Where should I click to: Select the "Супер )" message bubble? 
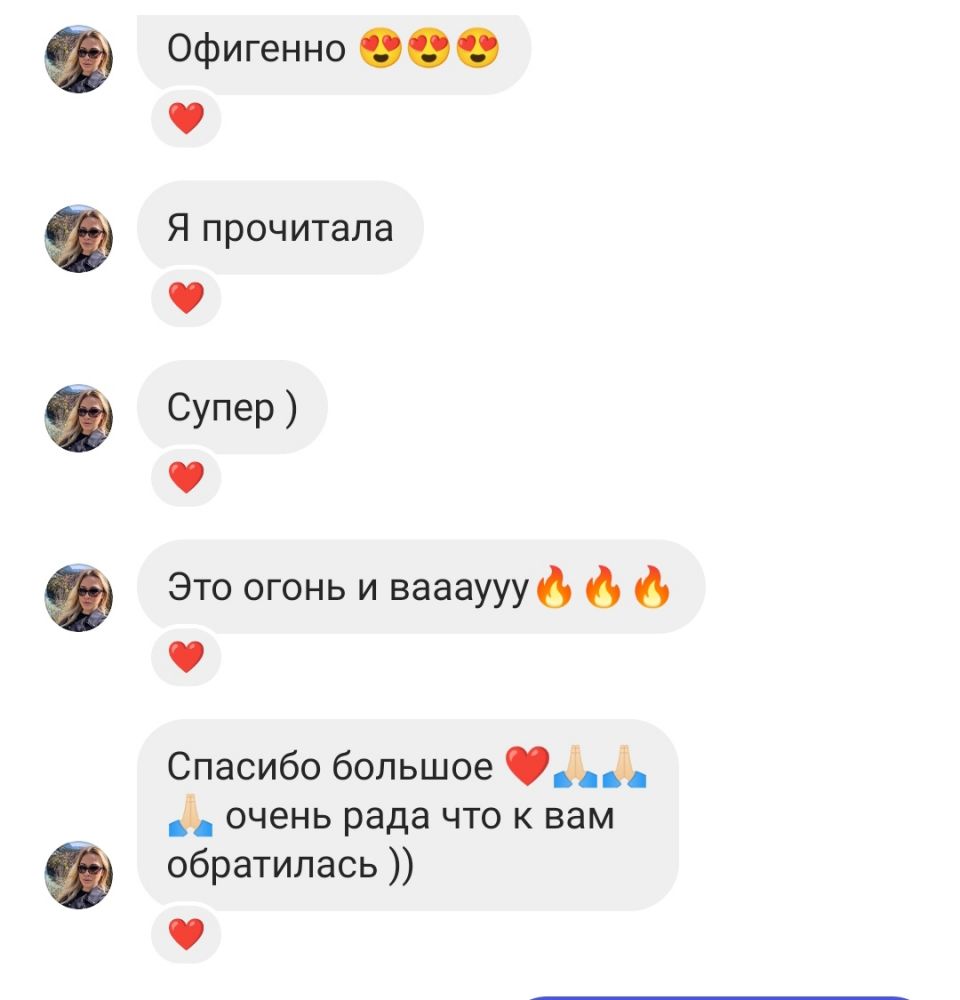click(232, 408)
